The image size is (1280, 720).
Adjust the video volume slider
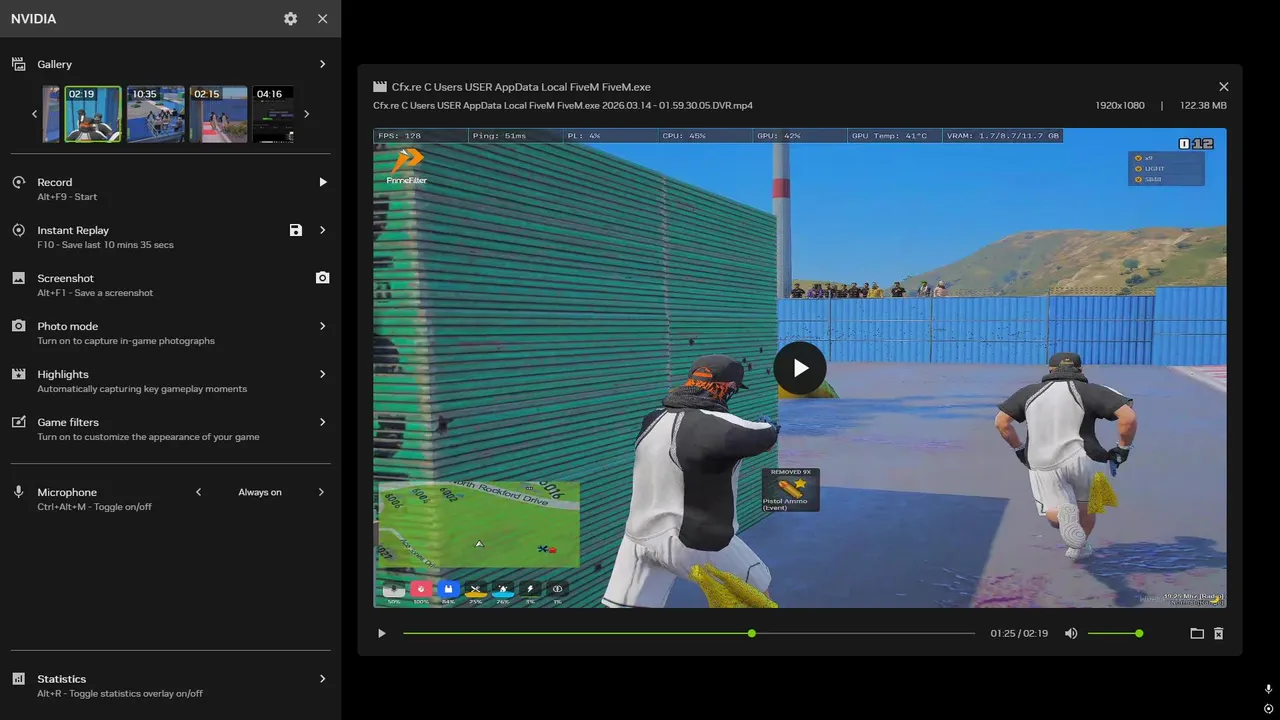1114,633
